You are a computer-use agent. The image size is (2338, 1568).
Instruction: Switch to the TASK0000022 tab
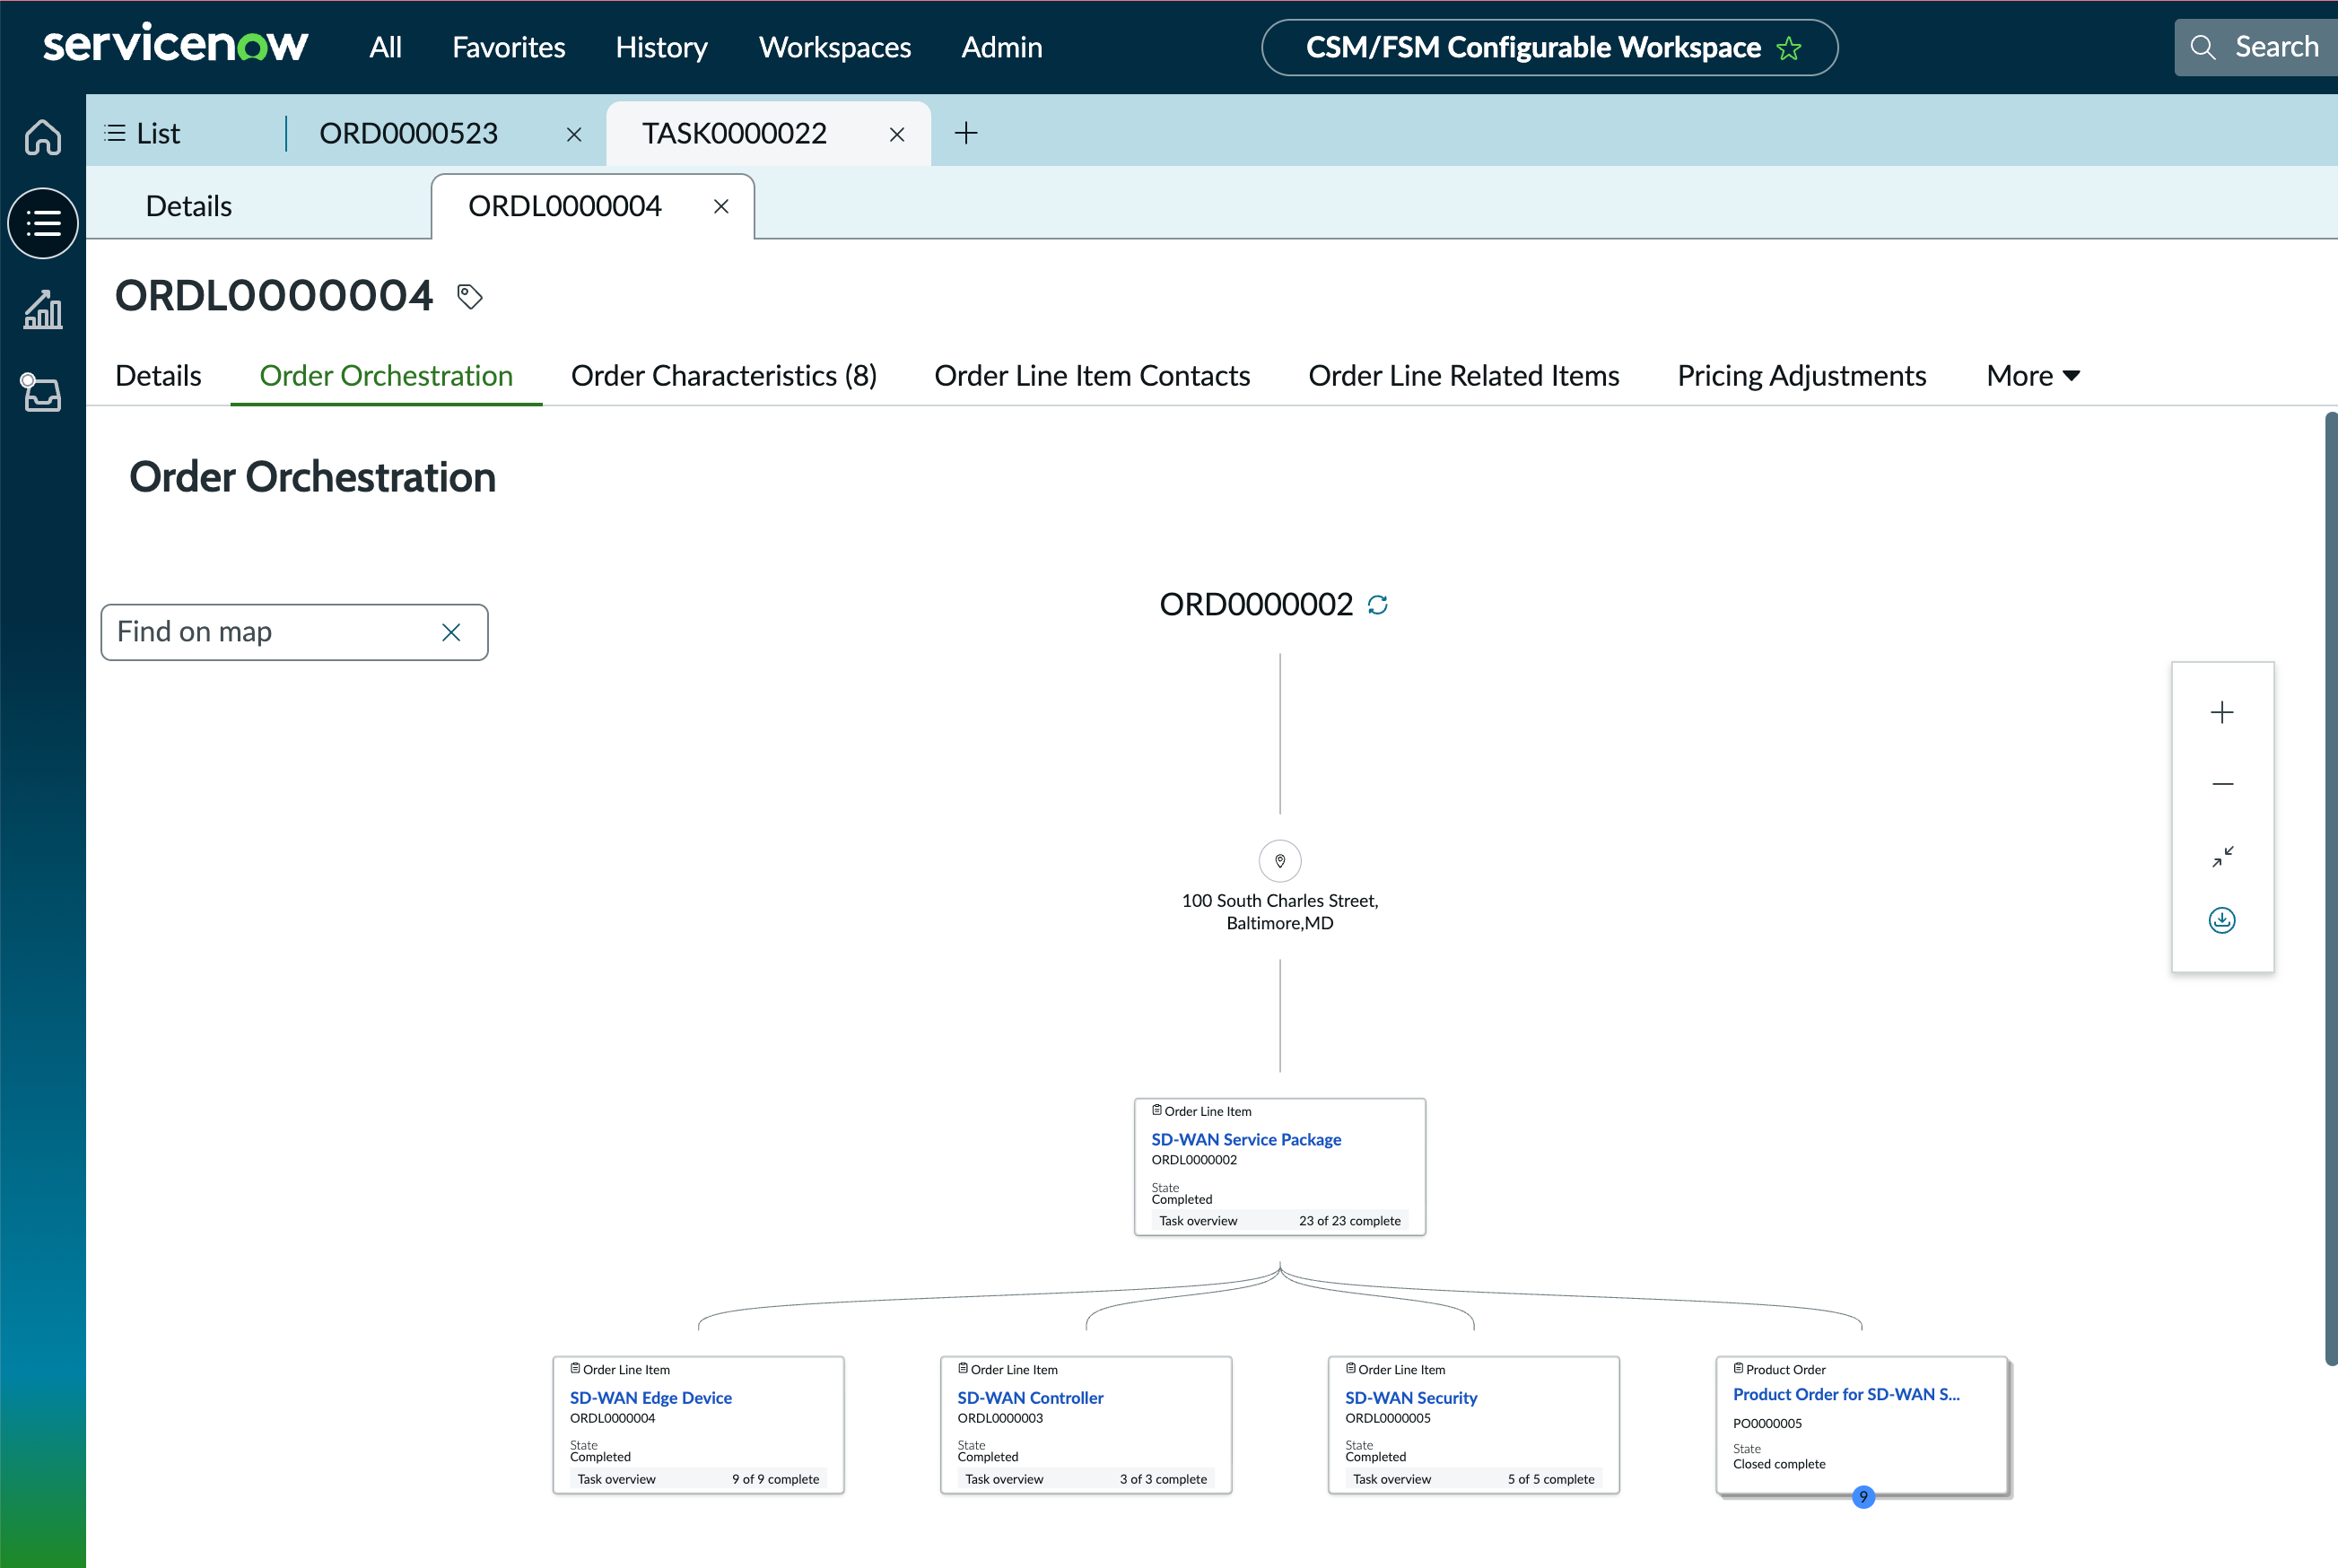(734, 133)
